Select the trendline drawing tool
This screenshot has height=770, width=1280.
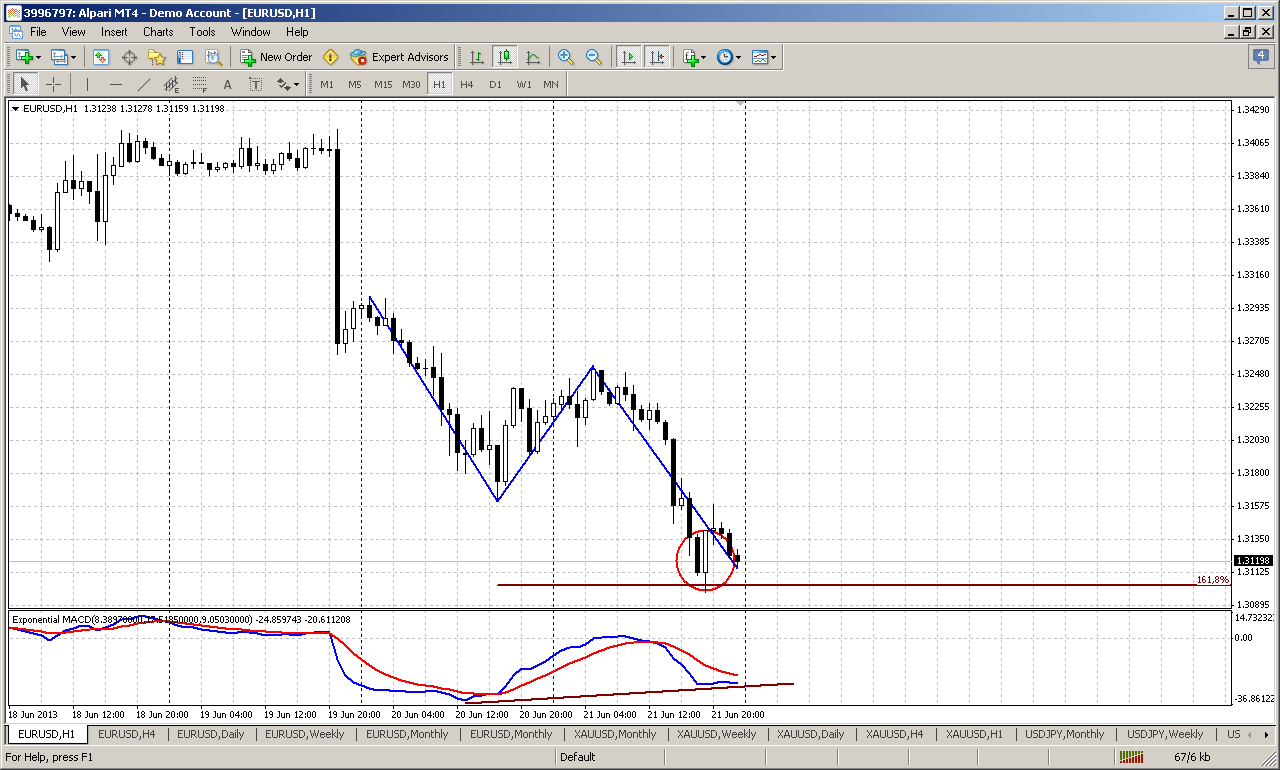click(142, 84)
